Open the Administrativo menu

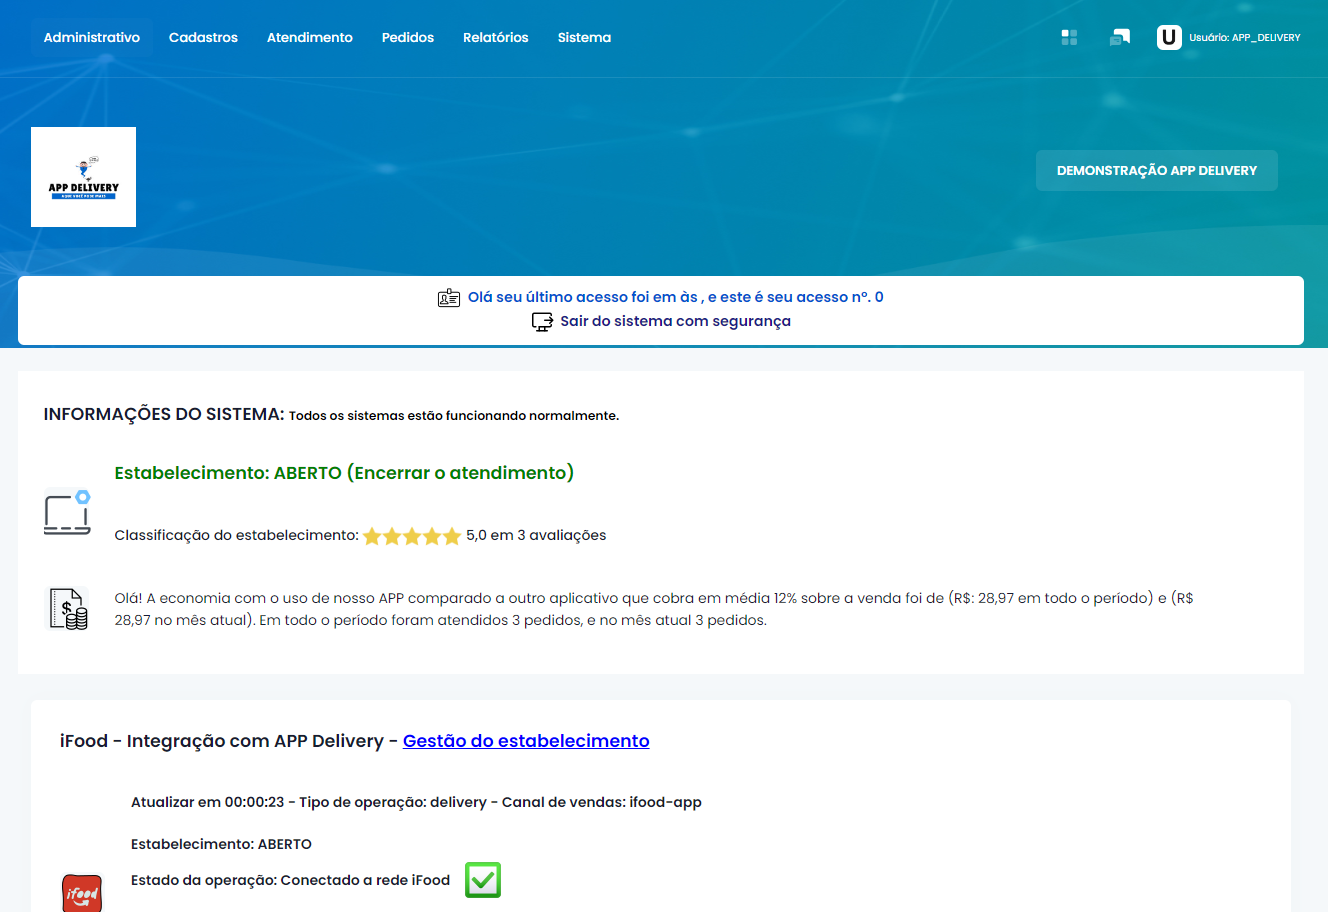[92, 38]
